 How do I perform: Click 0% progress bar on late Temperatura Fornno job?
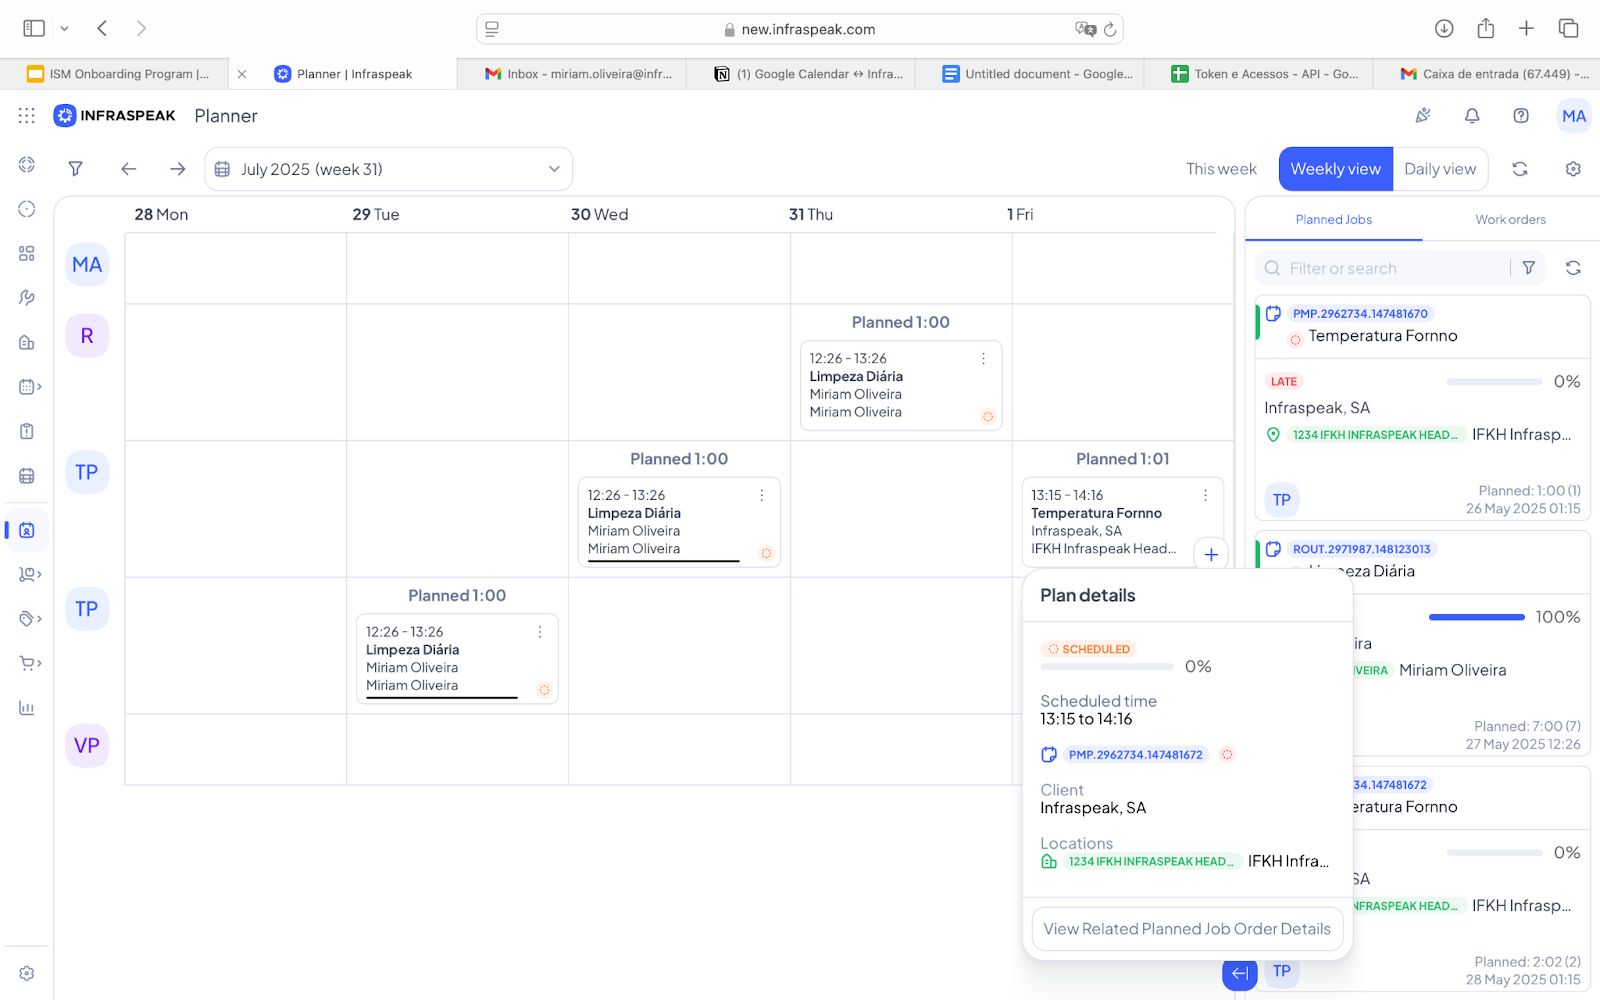tap(1494, 382)
